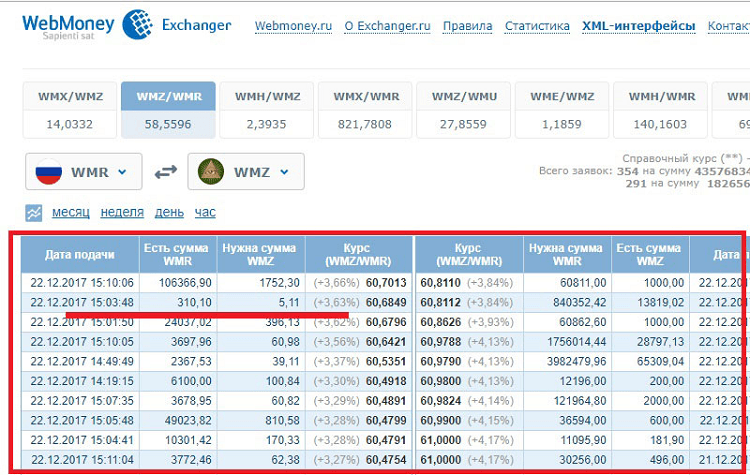Click the 60,6849 rate value
Image resolution: width=750 pixels, height=475 pixels.
(x=386, y=302)
